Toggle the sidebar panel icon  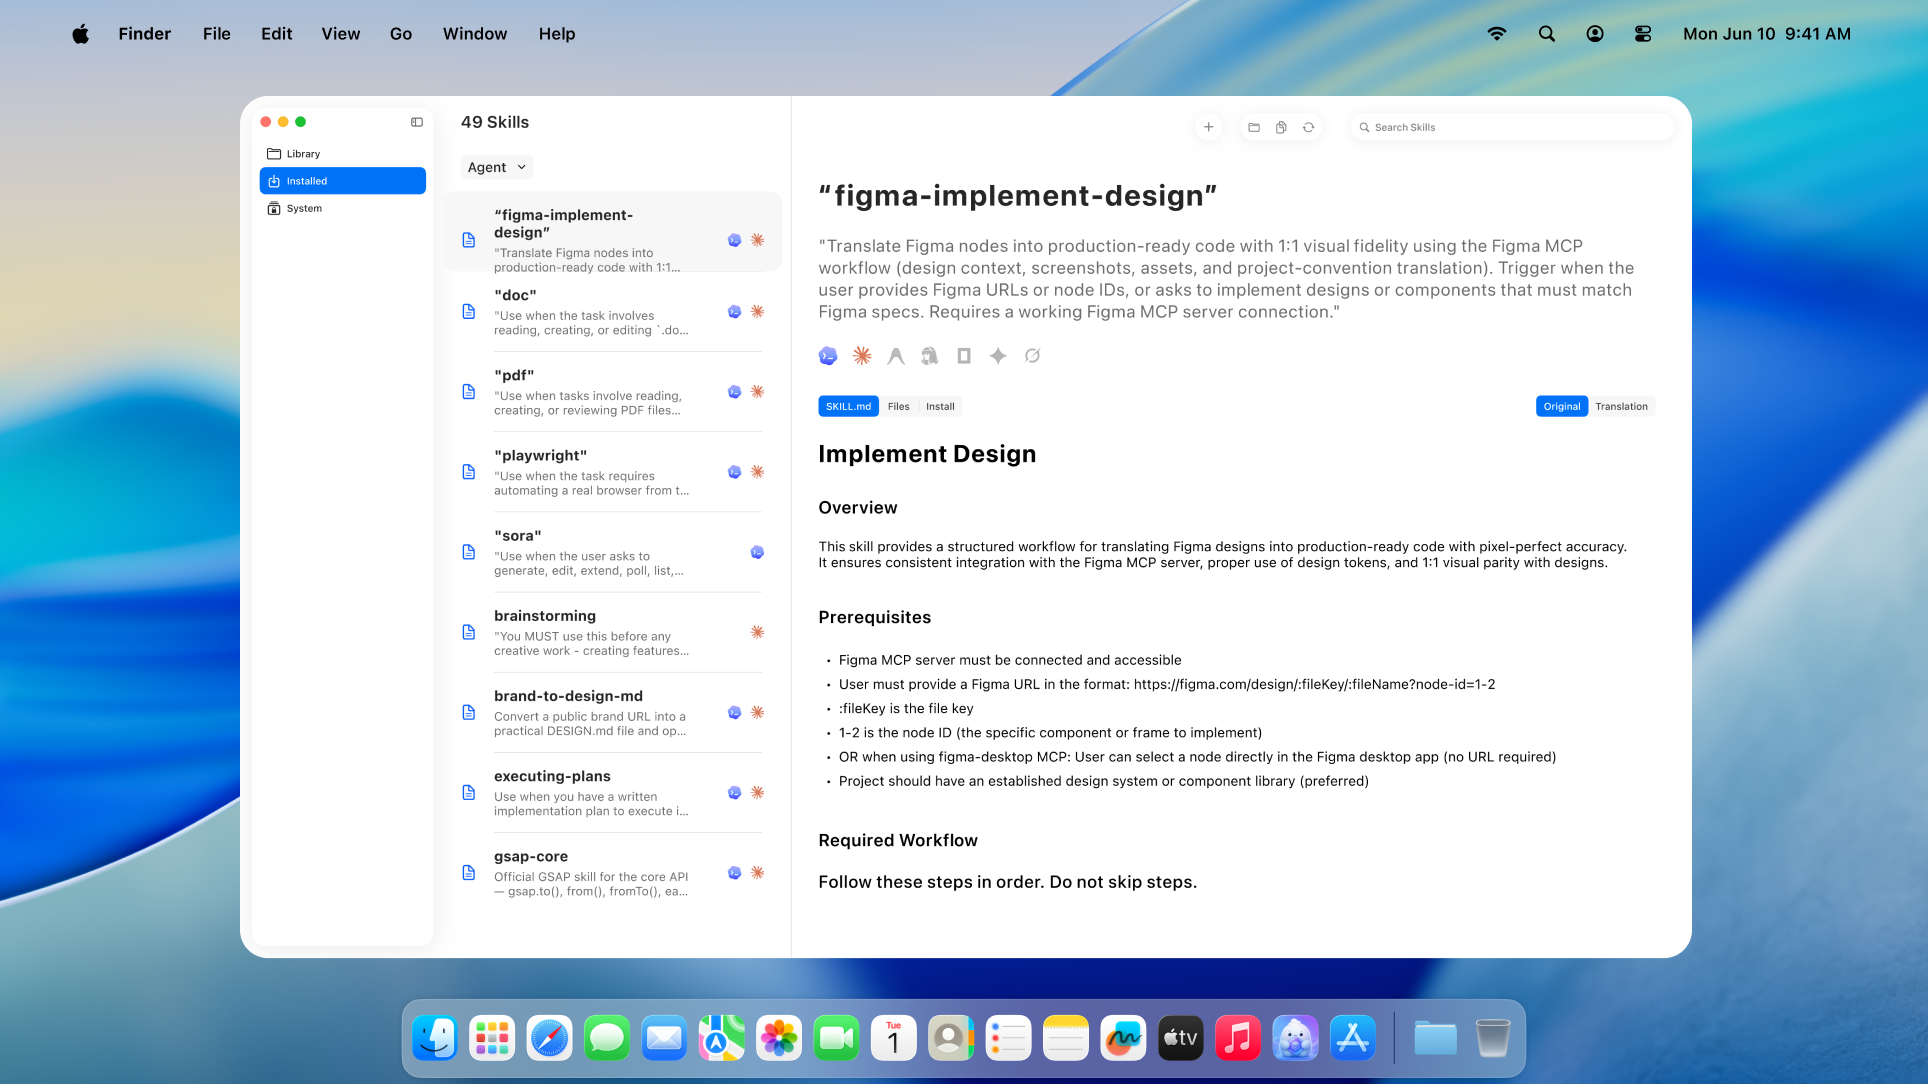pos(417,122)
